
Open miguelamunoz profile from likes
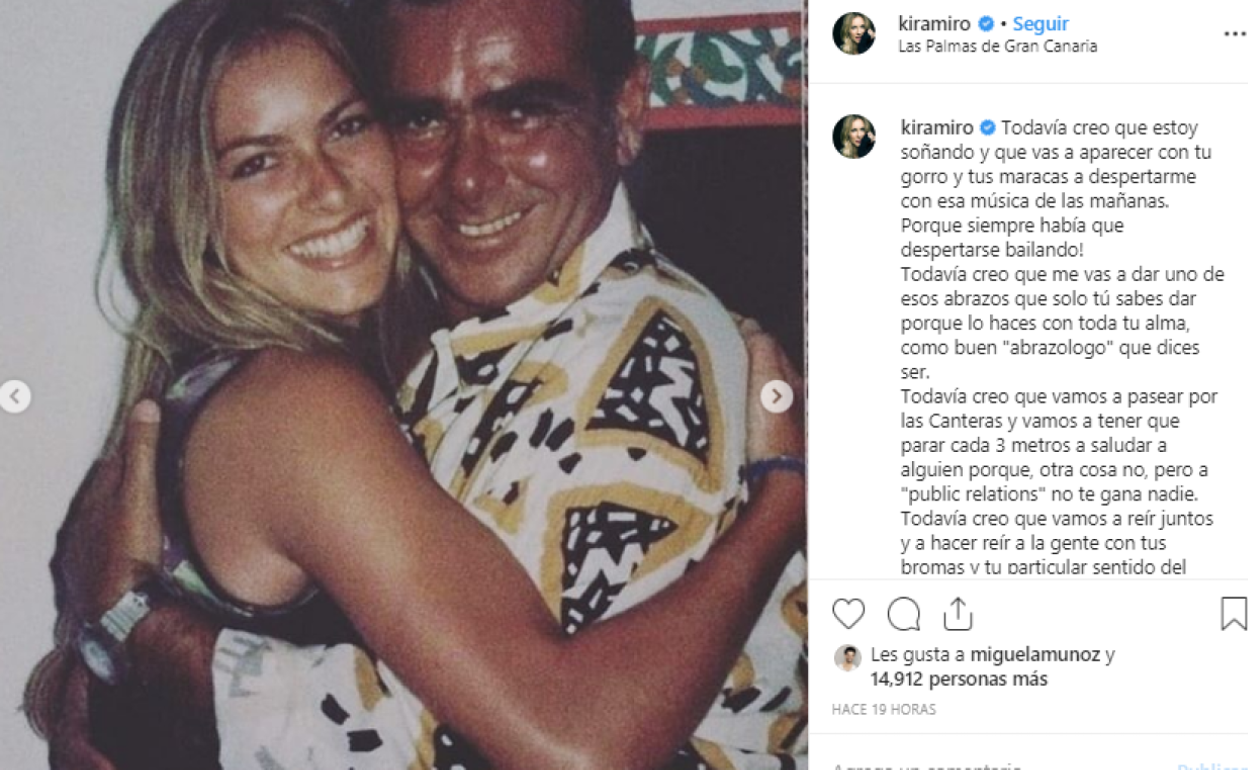click(x=1034, y=655)
